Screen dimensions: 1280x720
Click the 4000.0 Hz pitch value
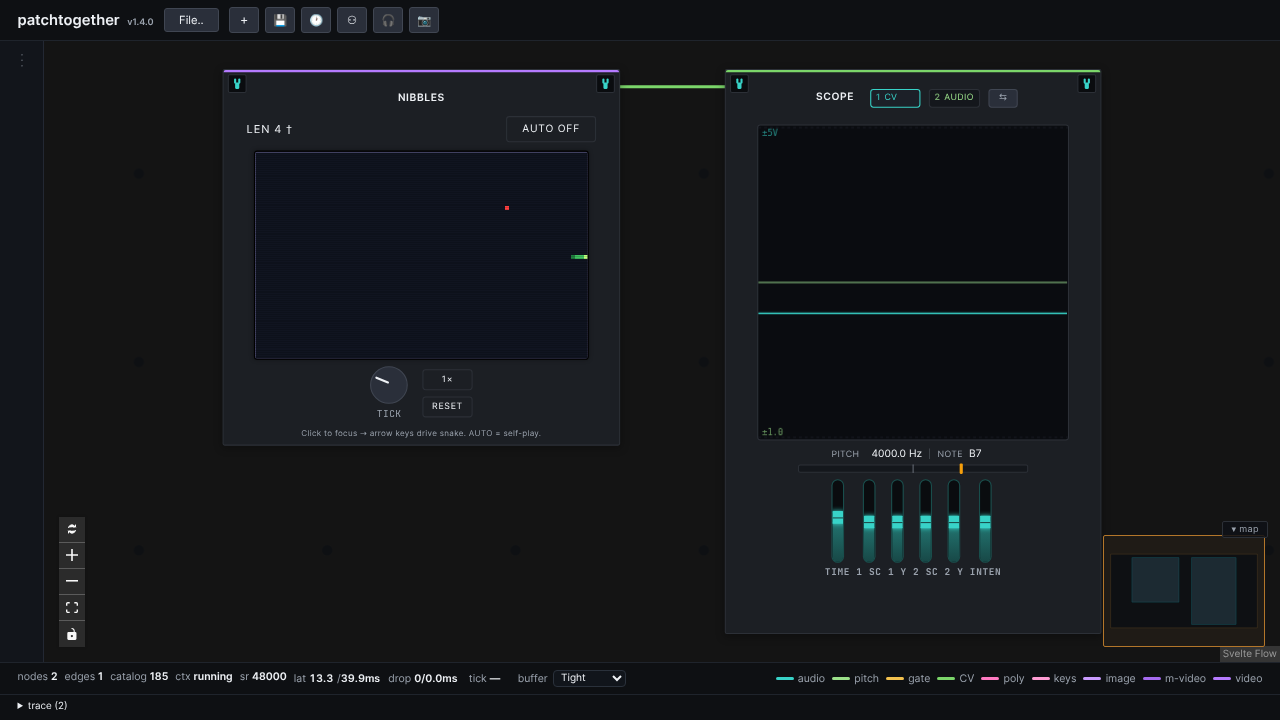click(896, 454)
